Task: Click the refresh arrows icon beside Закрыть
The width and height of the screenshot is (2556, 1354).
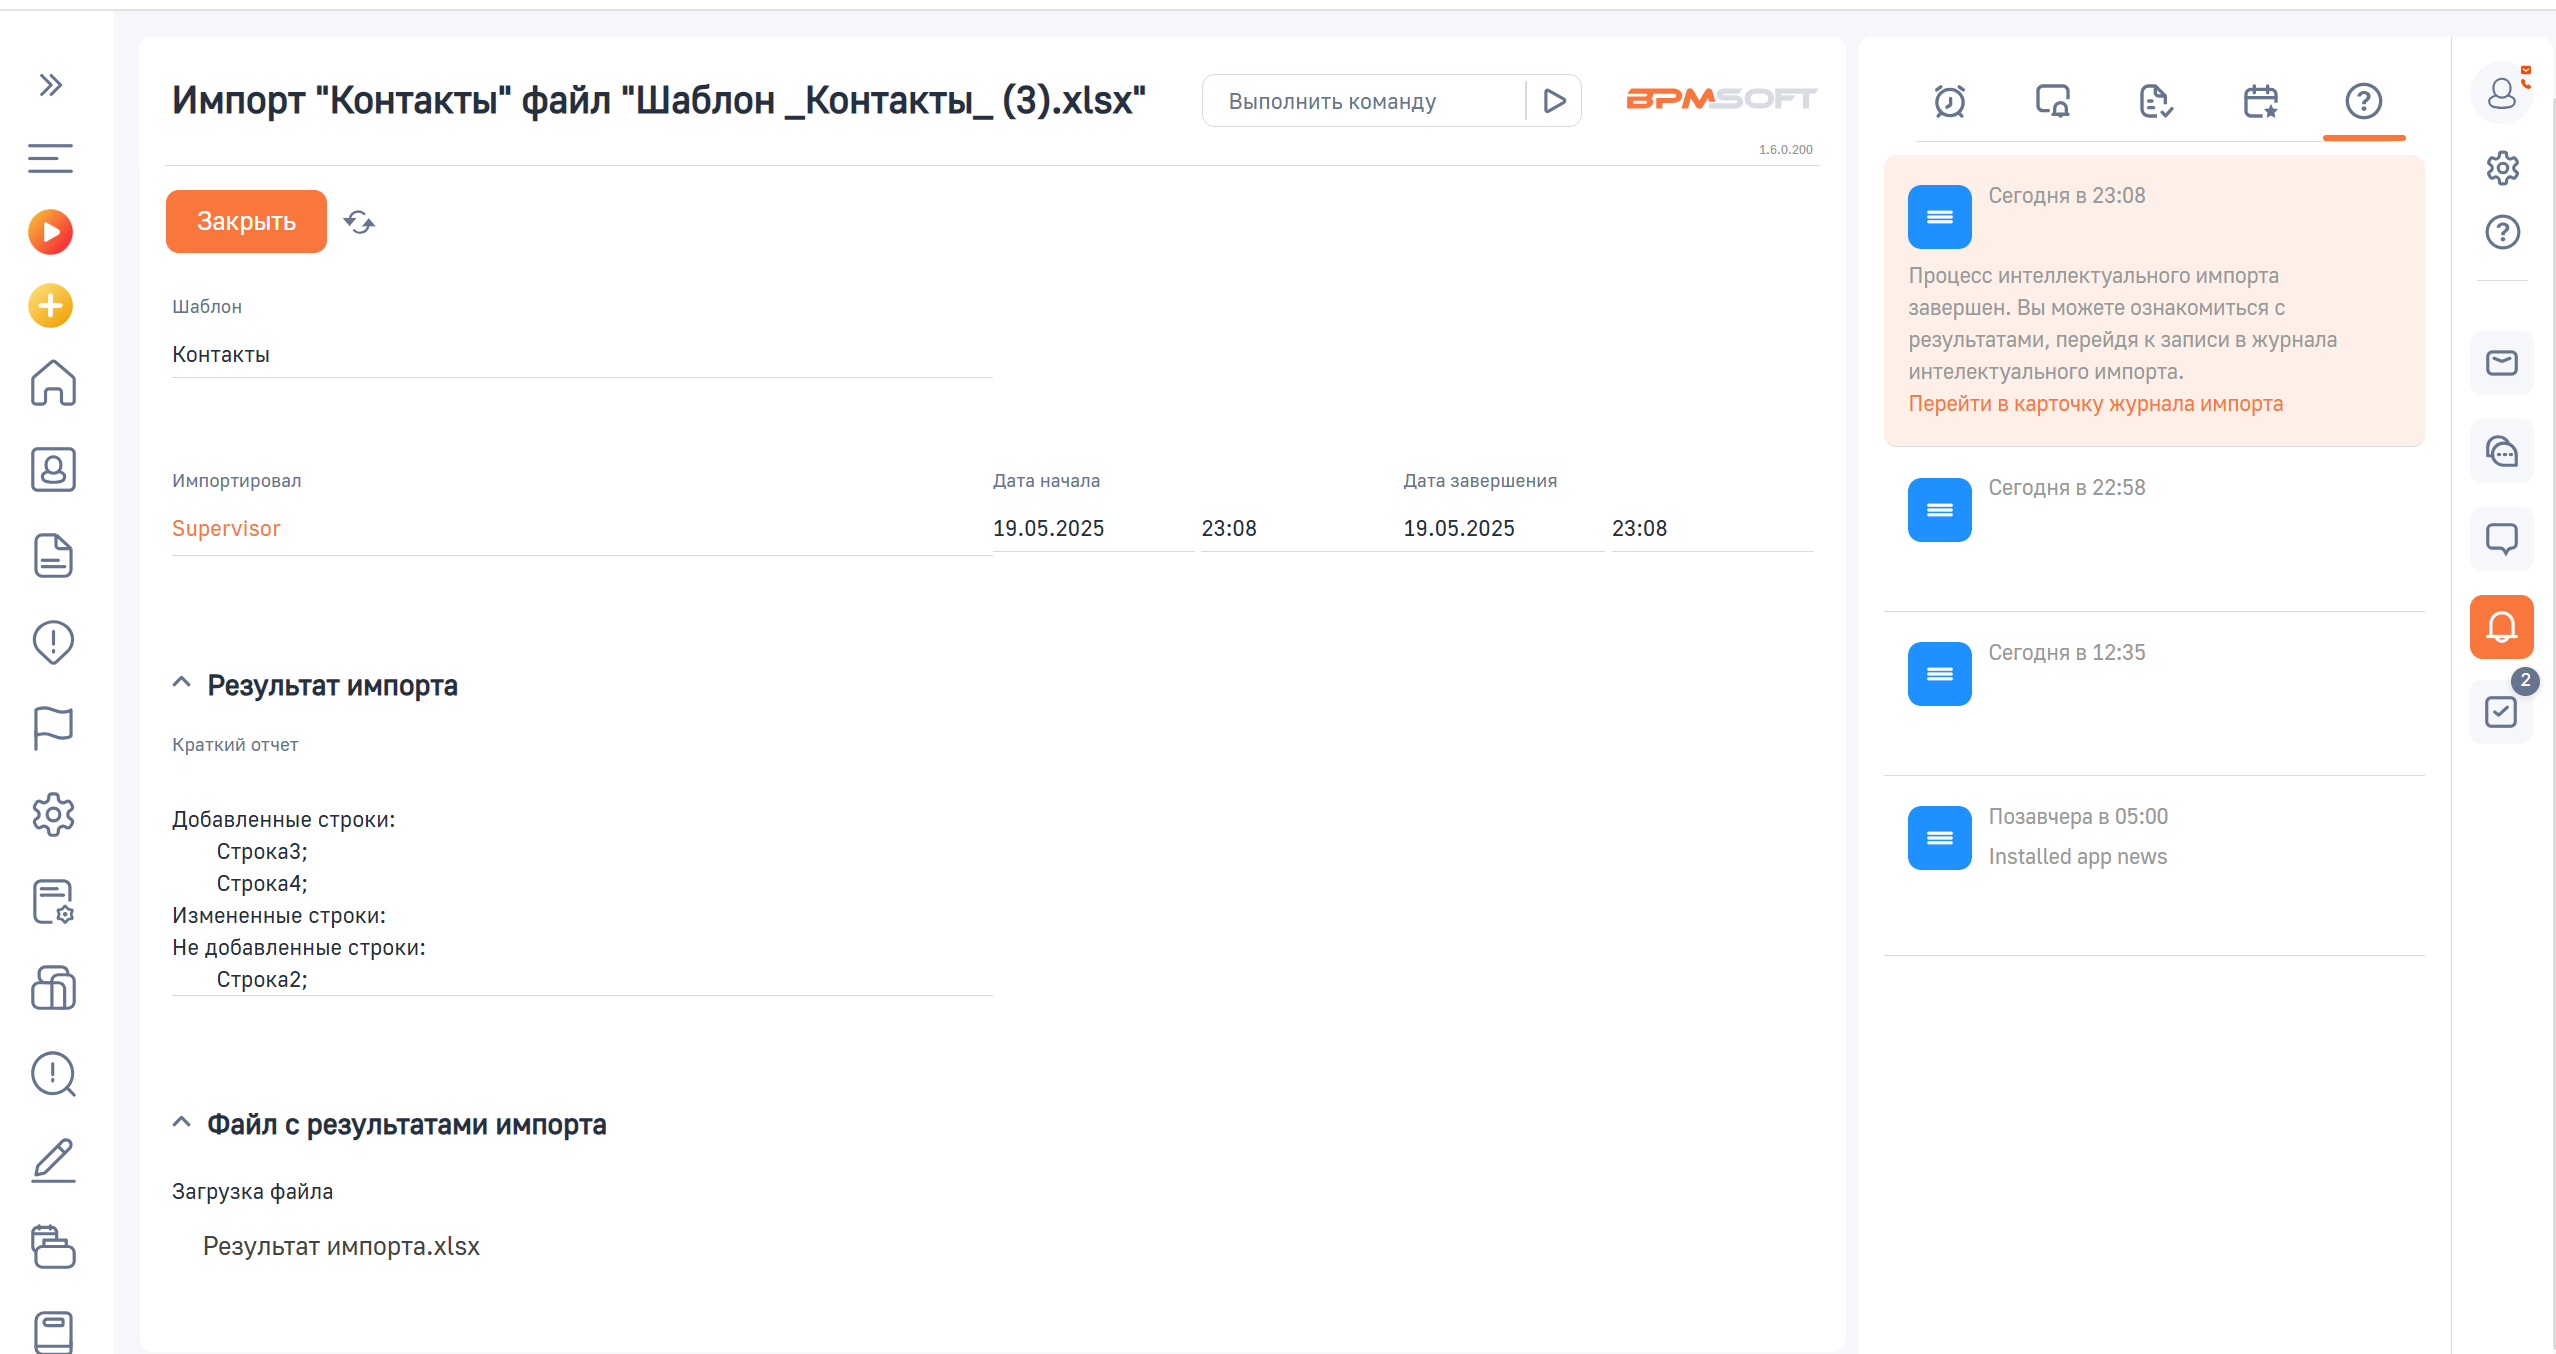Action: [359, 221]
